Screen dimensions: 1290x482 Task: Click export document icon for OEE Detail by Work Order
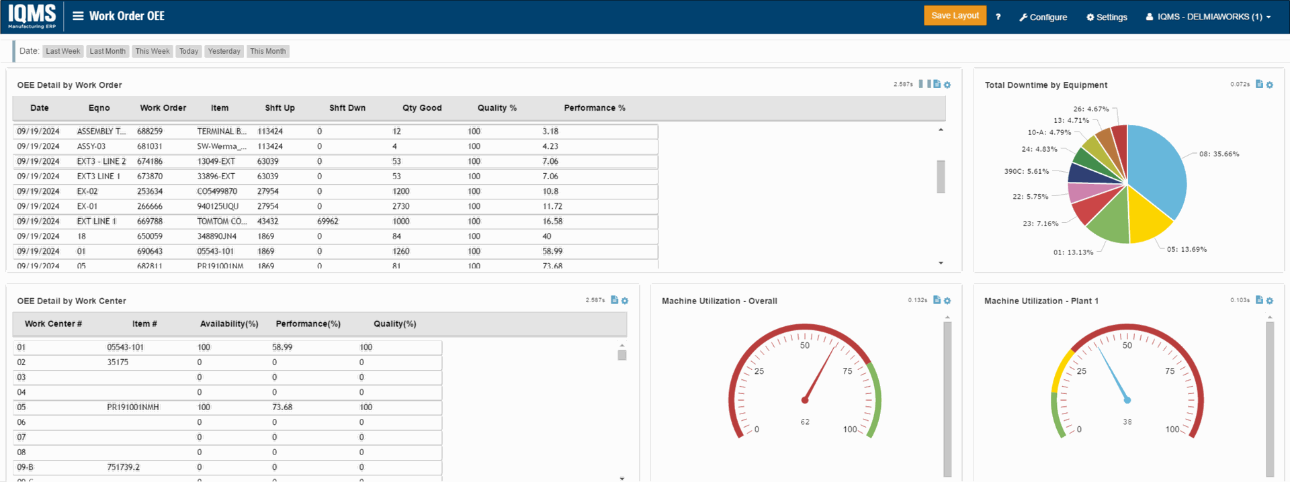[x=938, y=84]
